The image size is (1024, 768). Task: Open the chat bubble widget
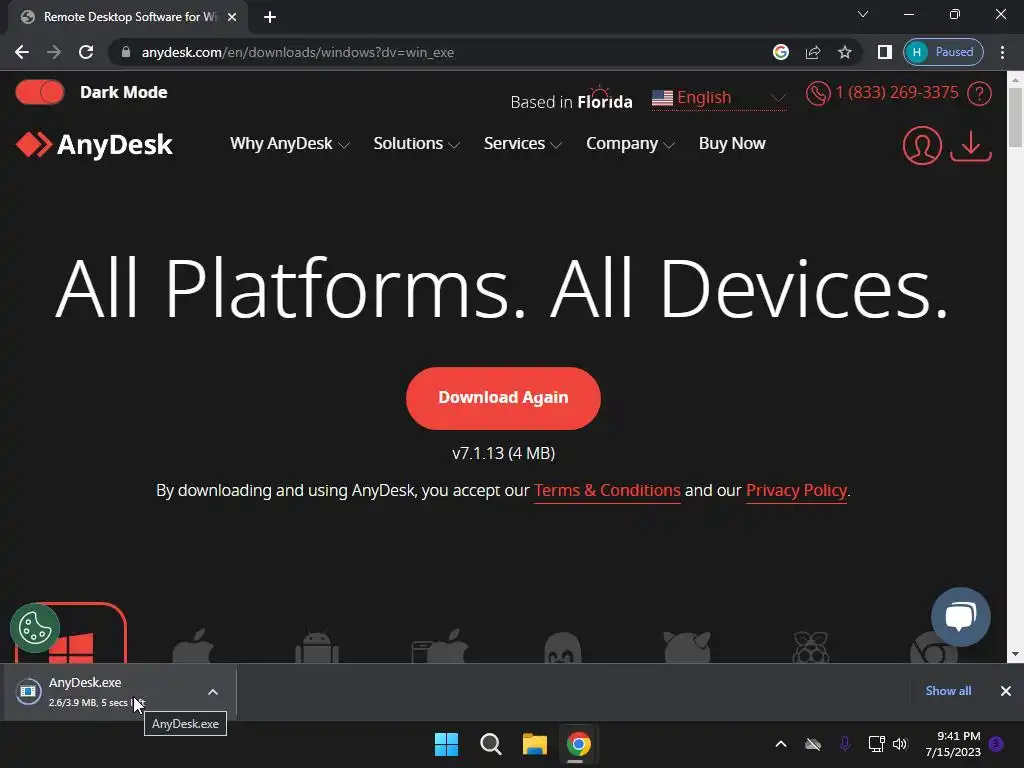click(961, 616)
